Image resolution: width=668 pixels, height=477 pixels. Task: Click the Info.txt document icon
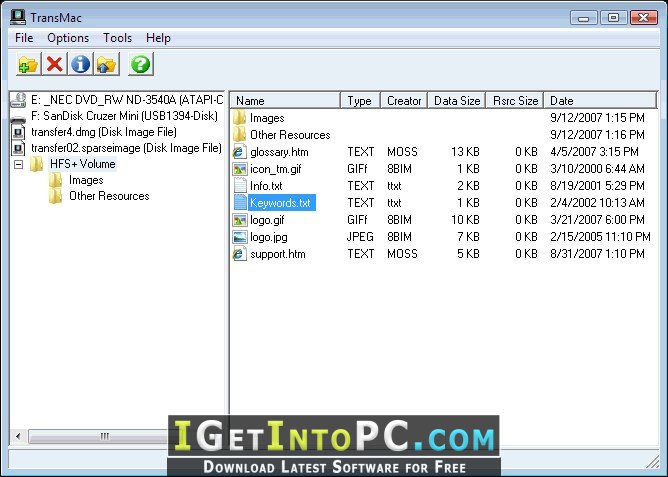coord(240,186)
